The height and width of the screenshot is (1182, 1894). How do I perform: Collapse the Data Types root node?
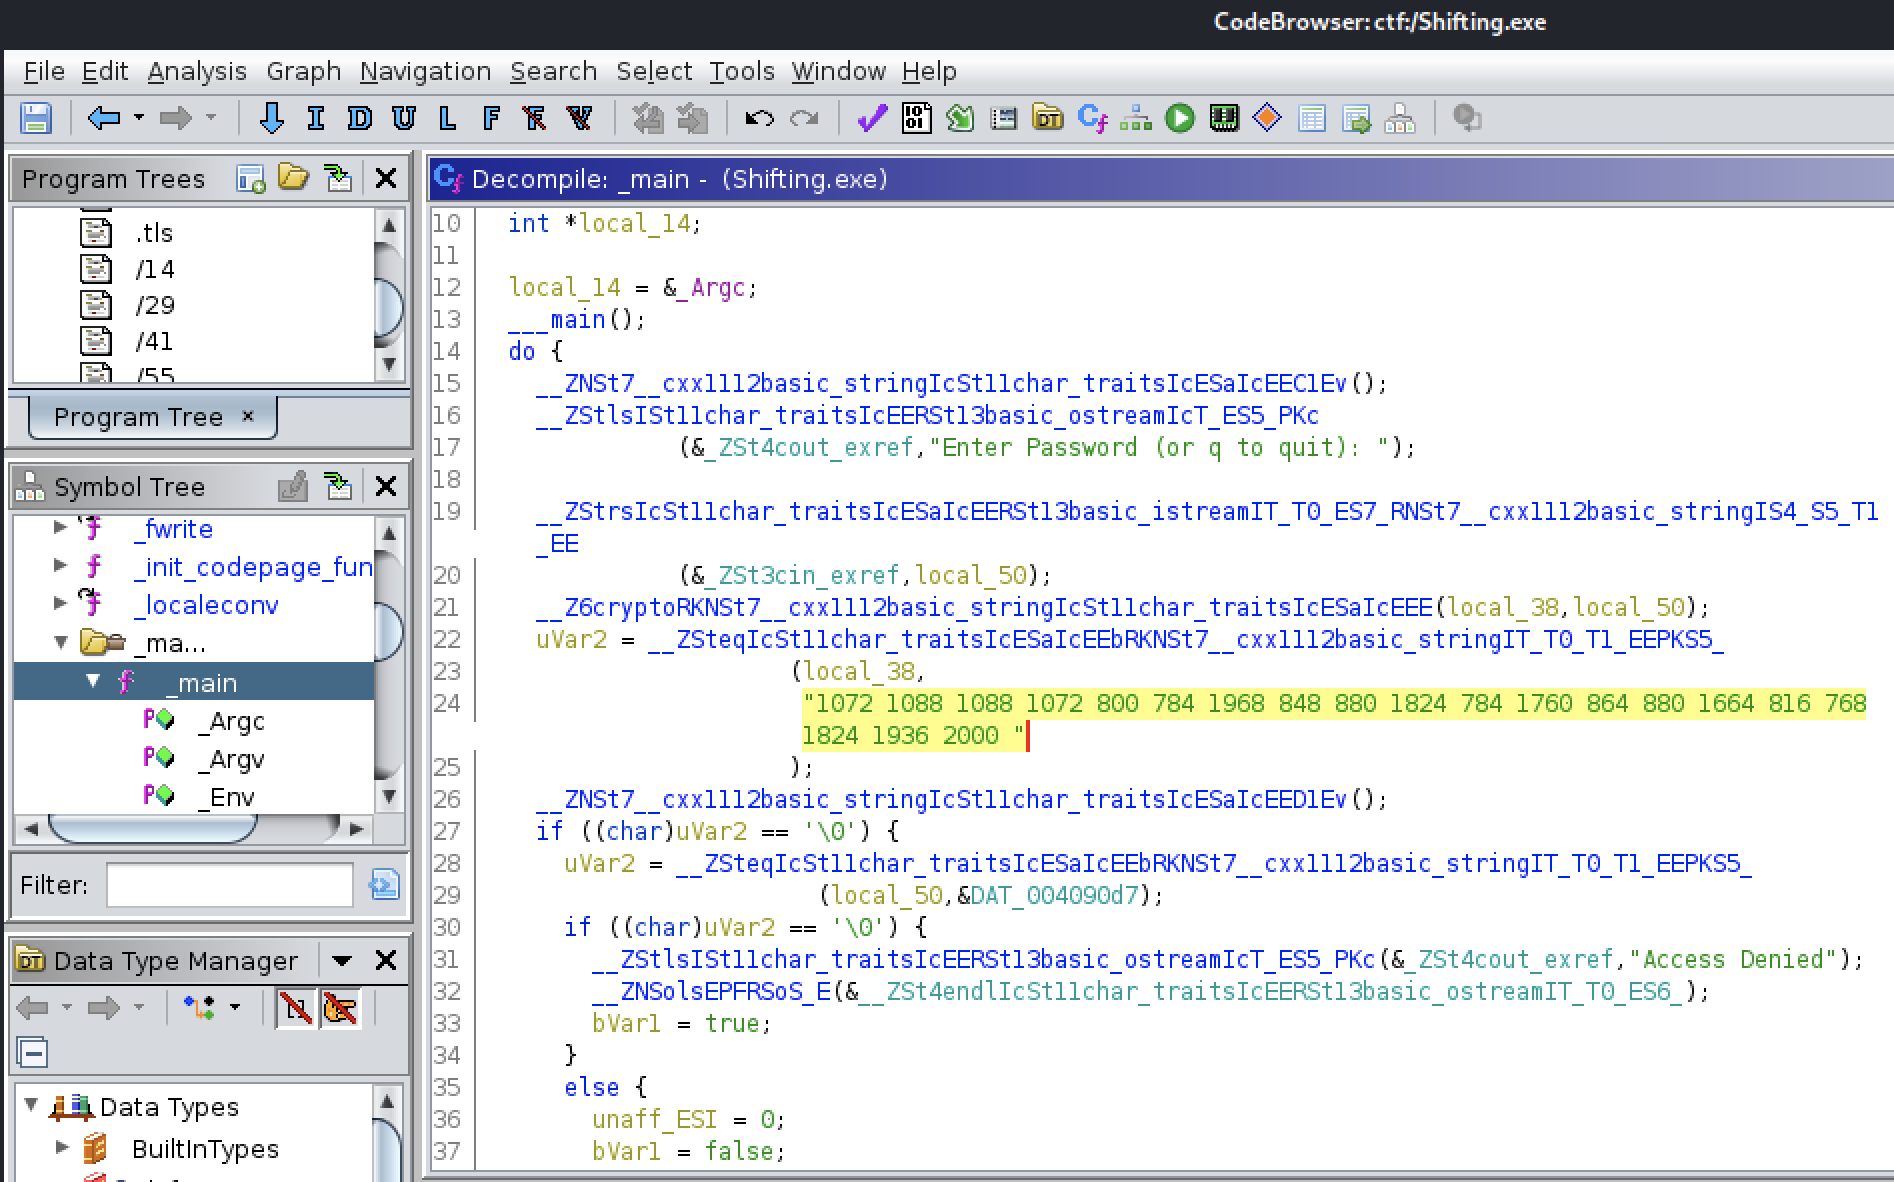coord(31,1105)
